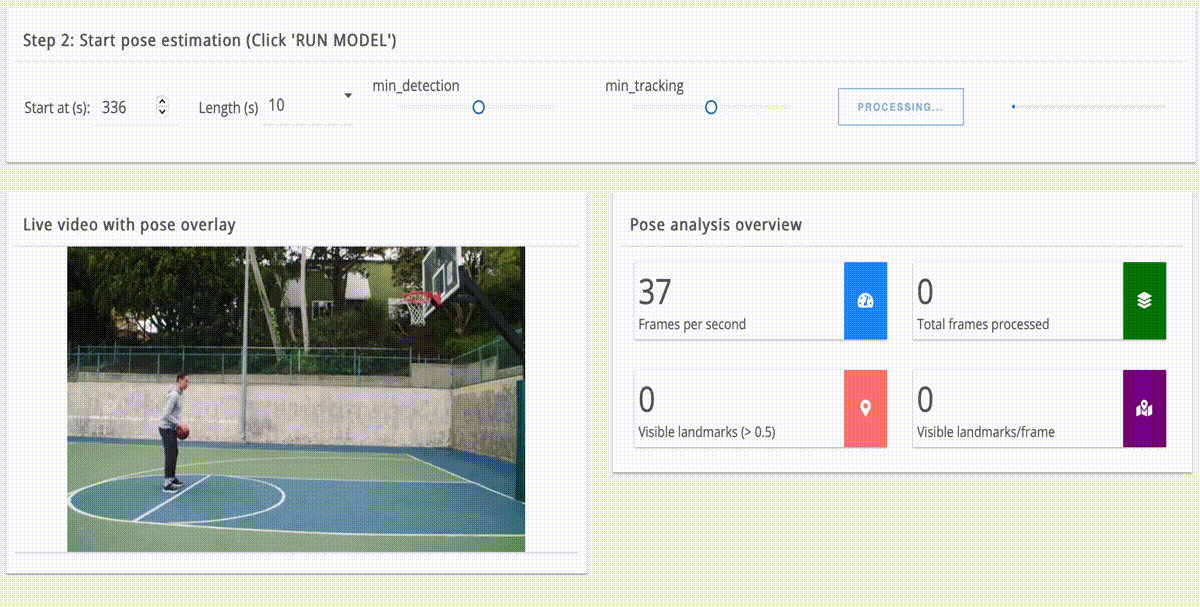Image resolution: width=1200 pixels, height=607 pixels.
Task: Click the map icon on Visible landmarks/frame card
Action: (1145, 408)
